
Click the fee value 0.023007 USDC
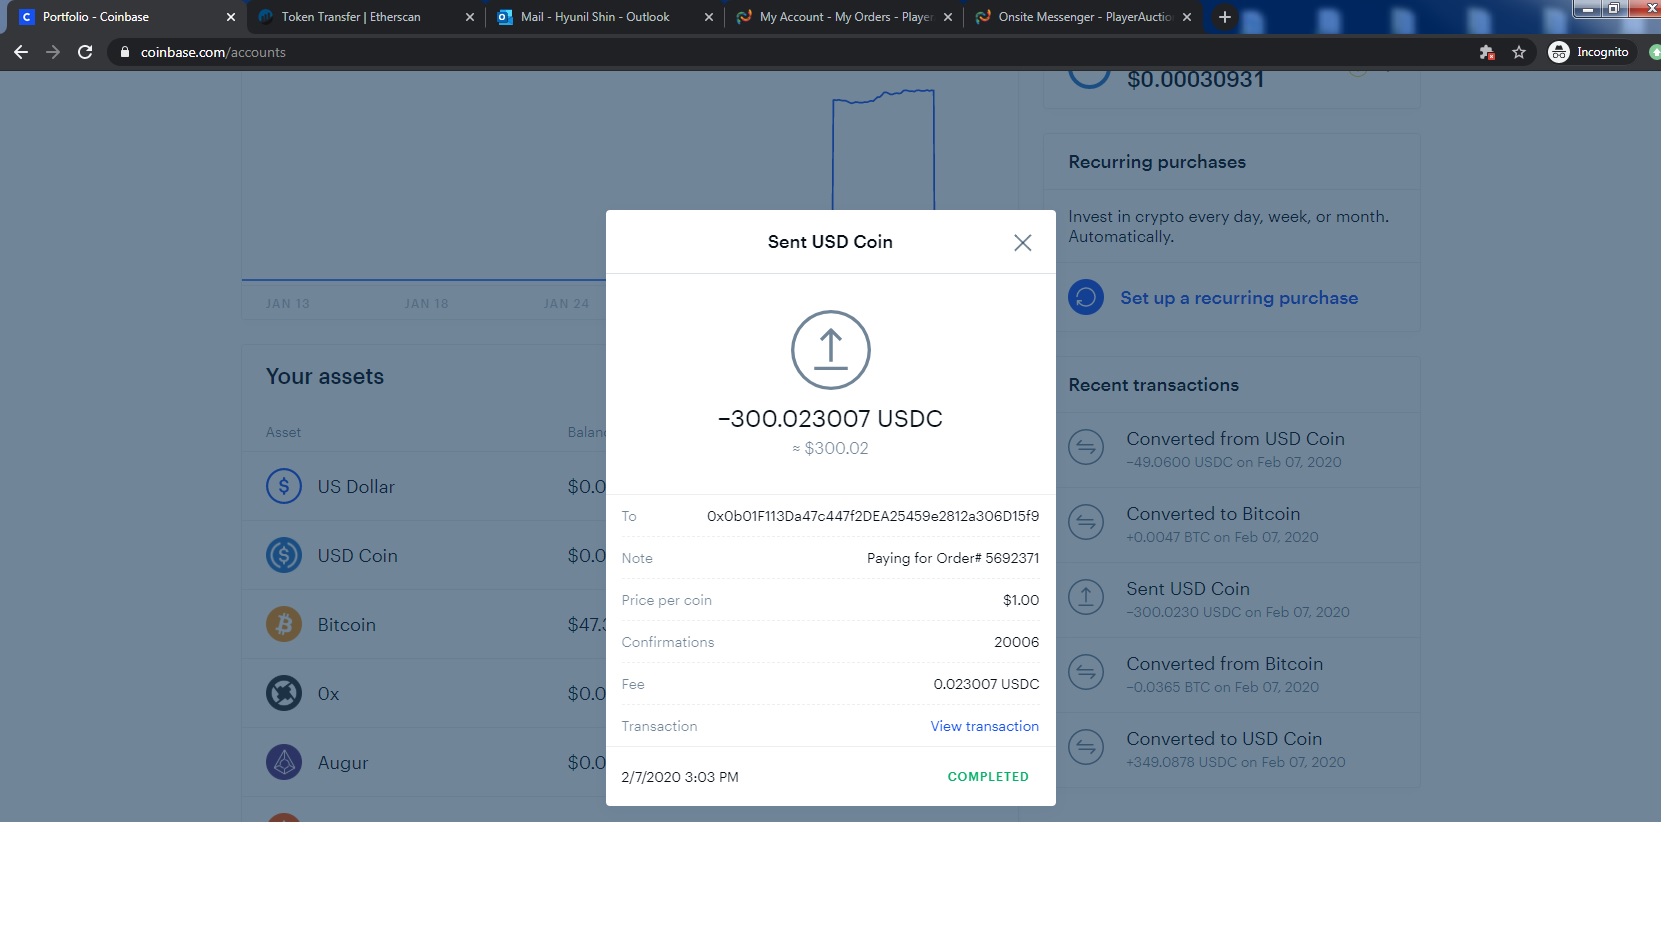click(x=986, y=684)
